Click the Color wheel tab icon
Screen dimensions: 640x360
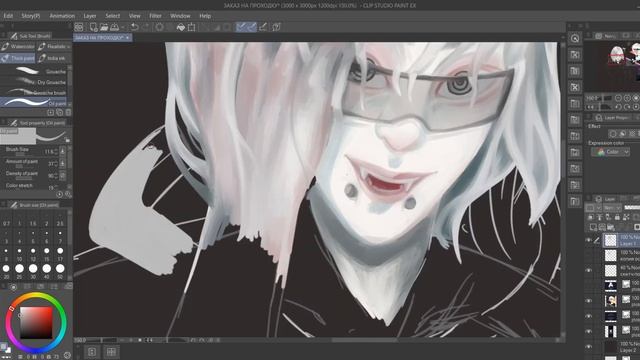tap(13, 287)
